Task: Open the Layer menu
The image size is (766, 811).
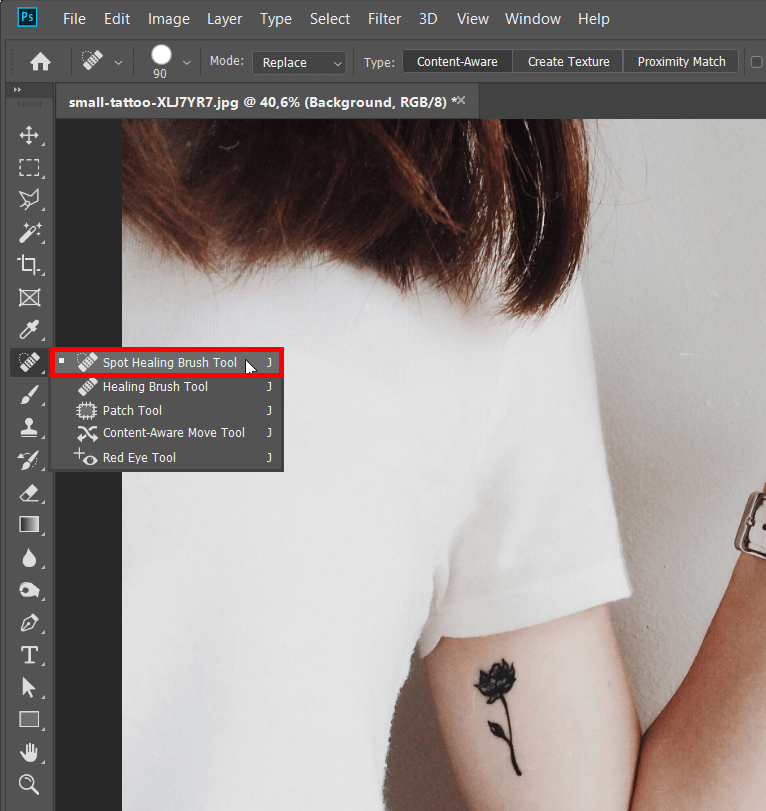Action: pos(224,19)
